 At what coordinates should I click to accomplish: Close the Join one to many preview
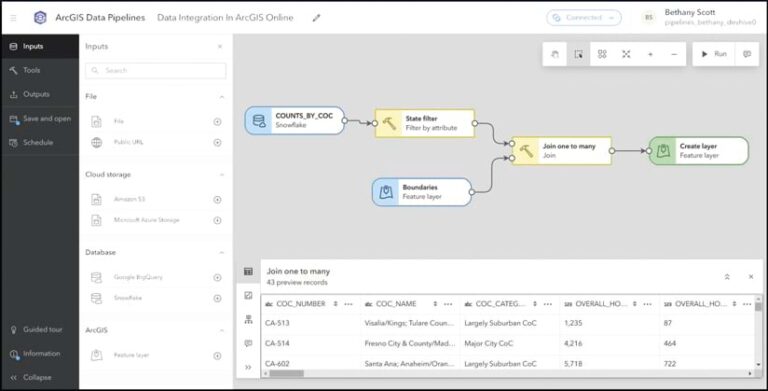(x=751, y=277)
